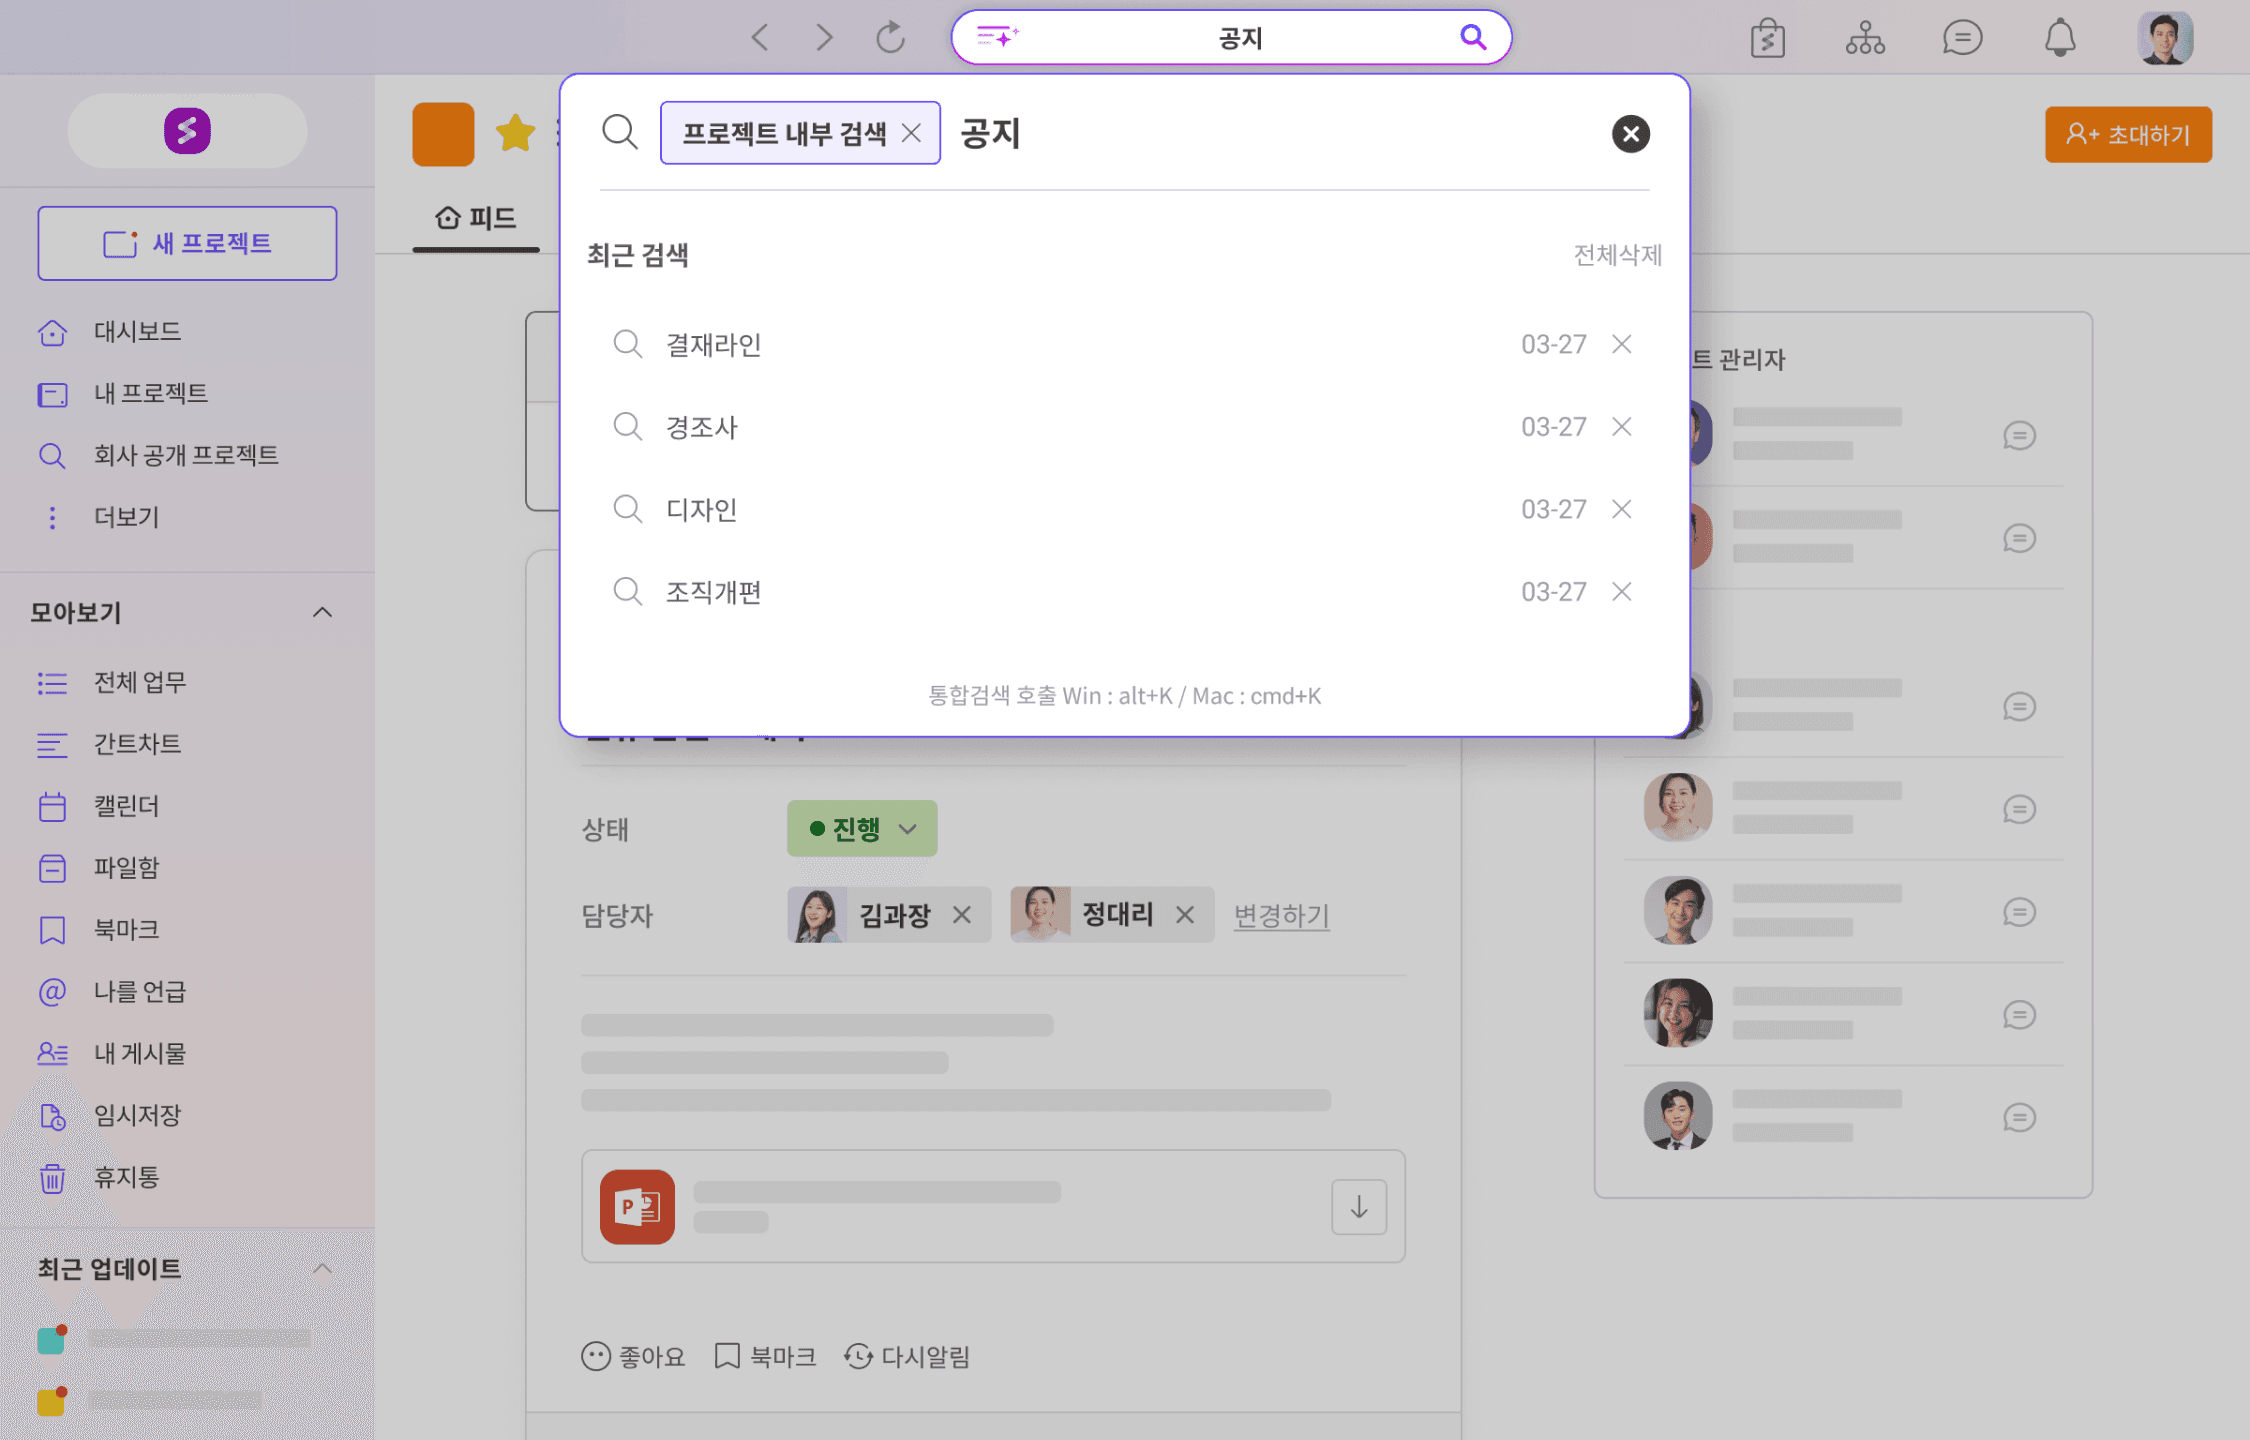Collapse the 최근 업데이트 section

tap(322, 1269)
